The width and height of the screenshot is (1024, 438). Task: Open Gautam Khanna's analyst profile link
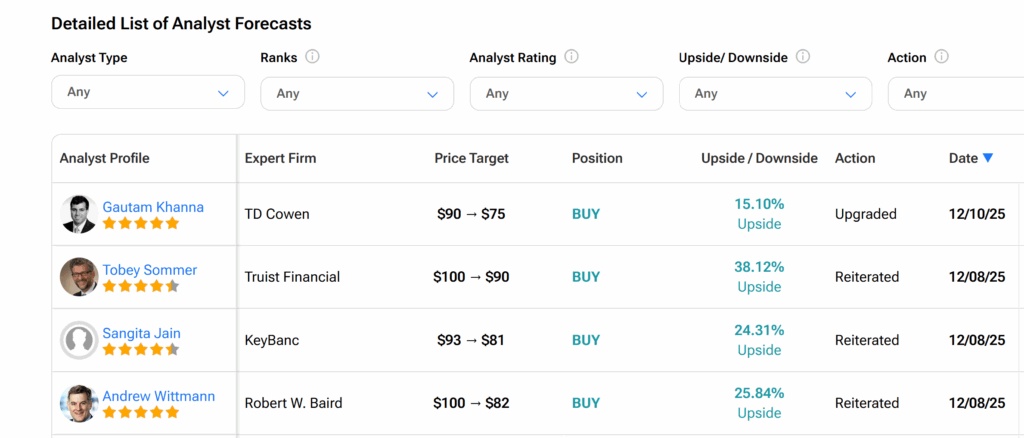pyautogui.click(x=153, y=207)
